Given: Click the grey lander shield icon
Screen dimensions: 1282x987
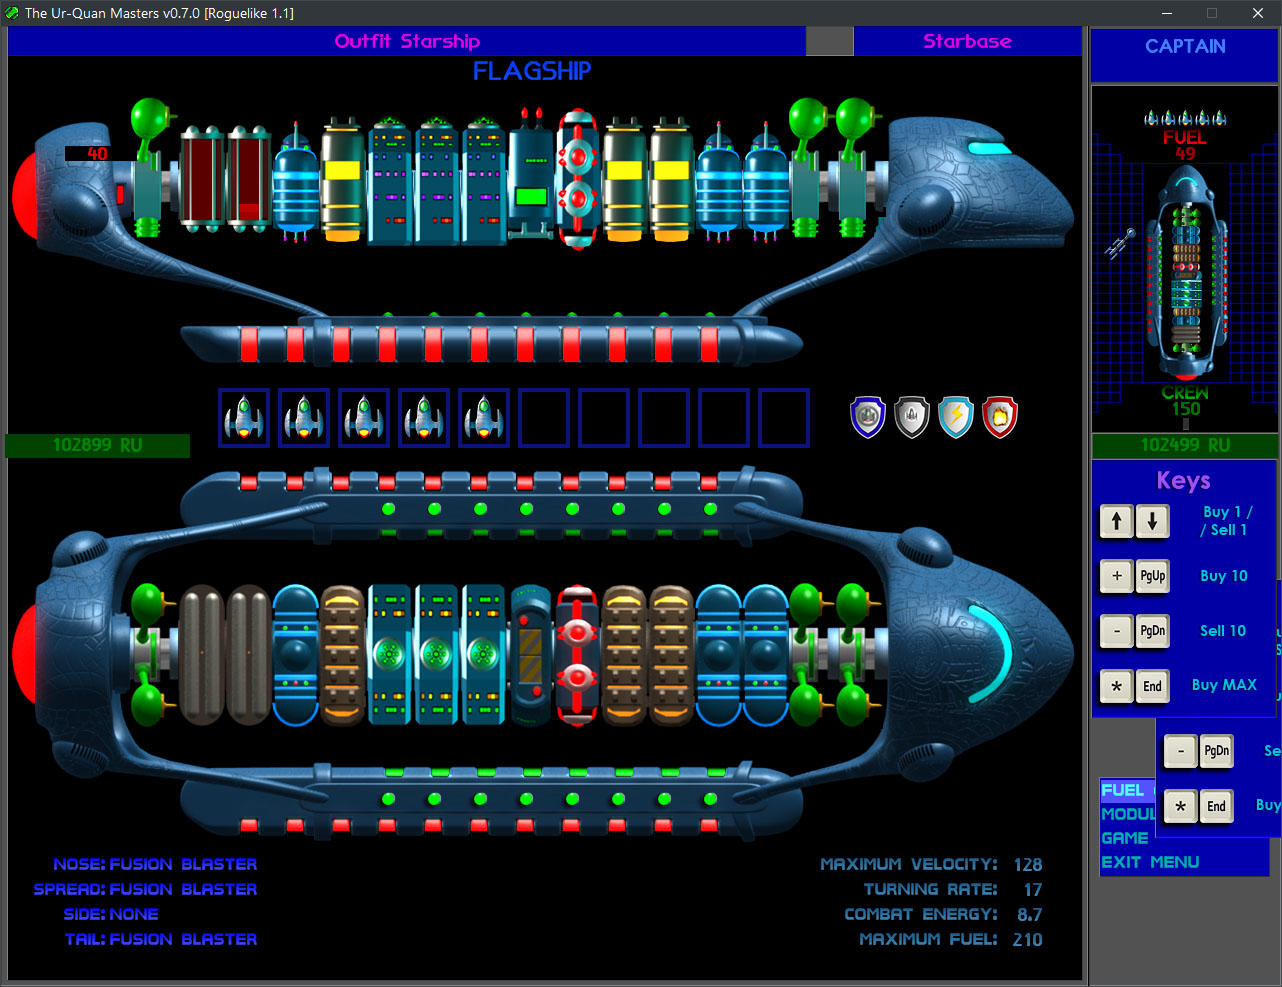Looking at the screenshot, I should tap(912, 417).
